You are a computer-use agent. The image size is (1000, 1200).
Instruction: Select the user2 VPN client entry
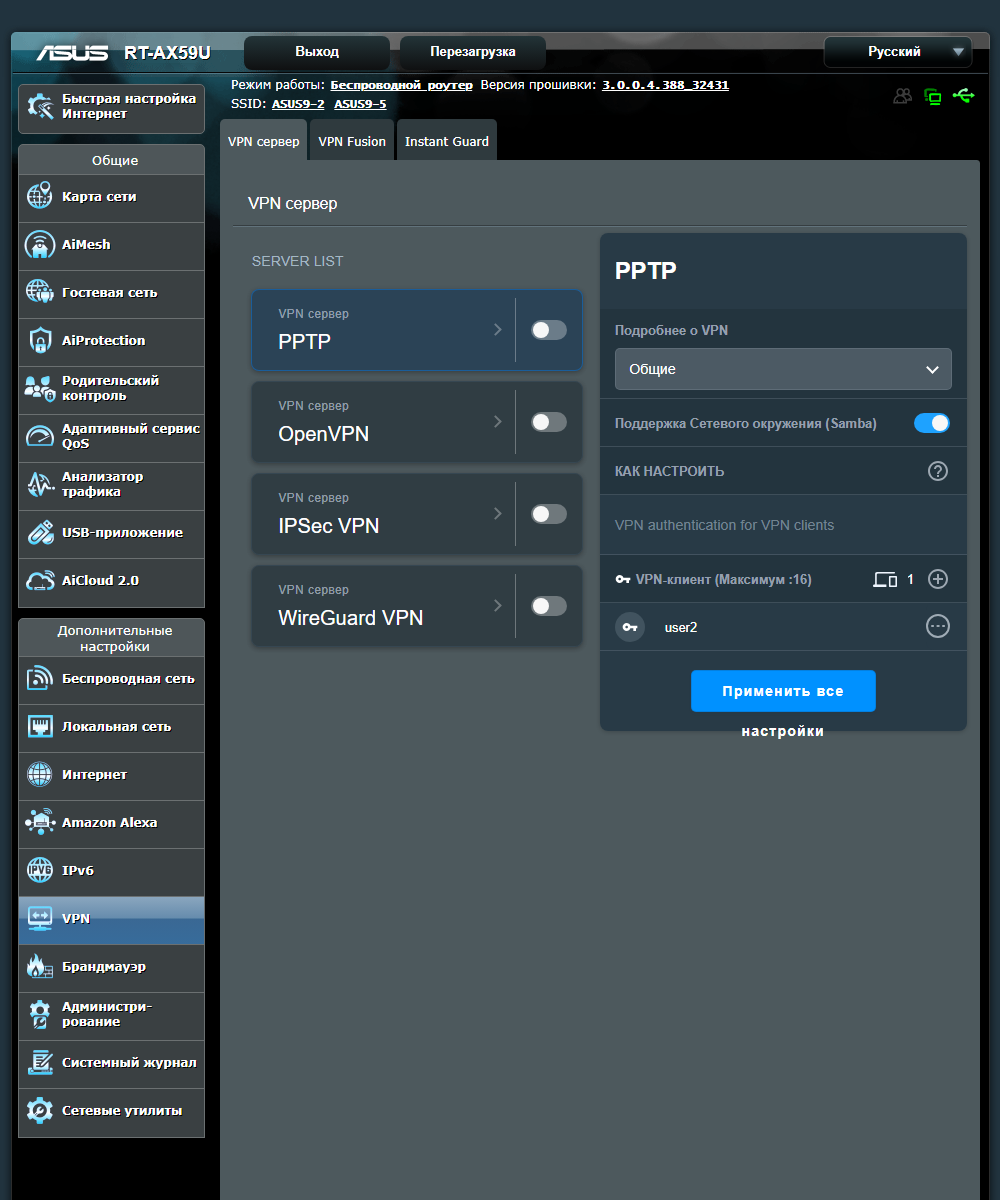click(783, 627)
